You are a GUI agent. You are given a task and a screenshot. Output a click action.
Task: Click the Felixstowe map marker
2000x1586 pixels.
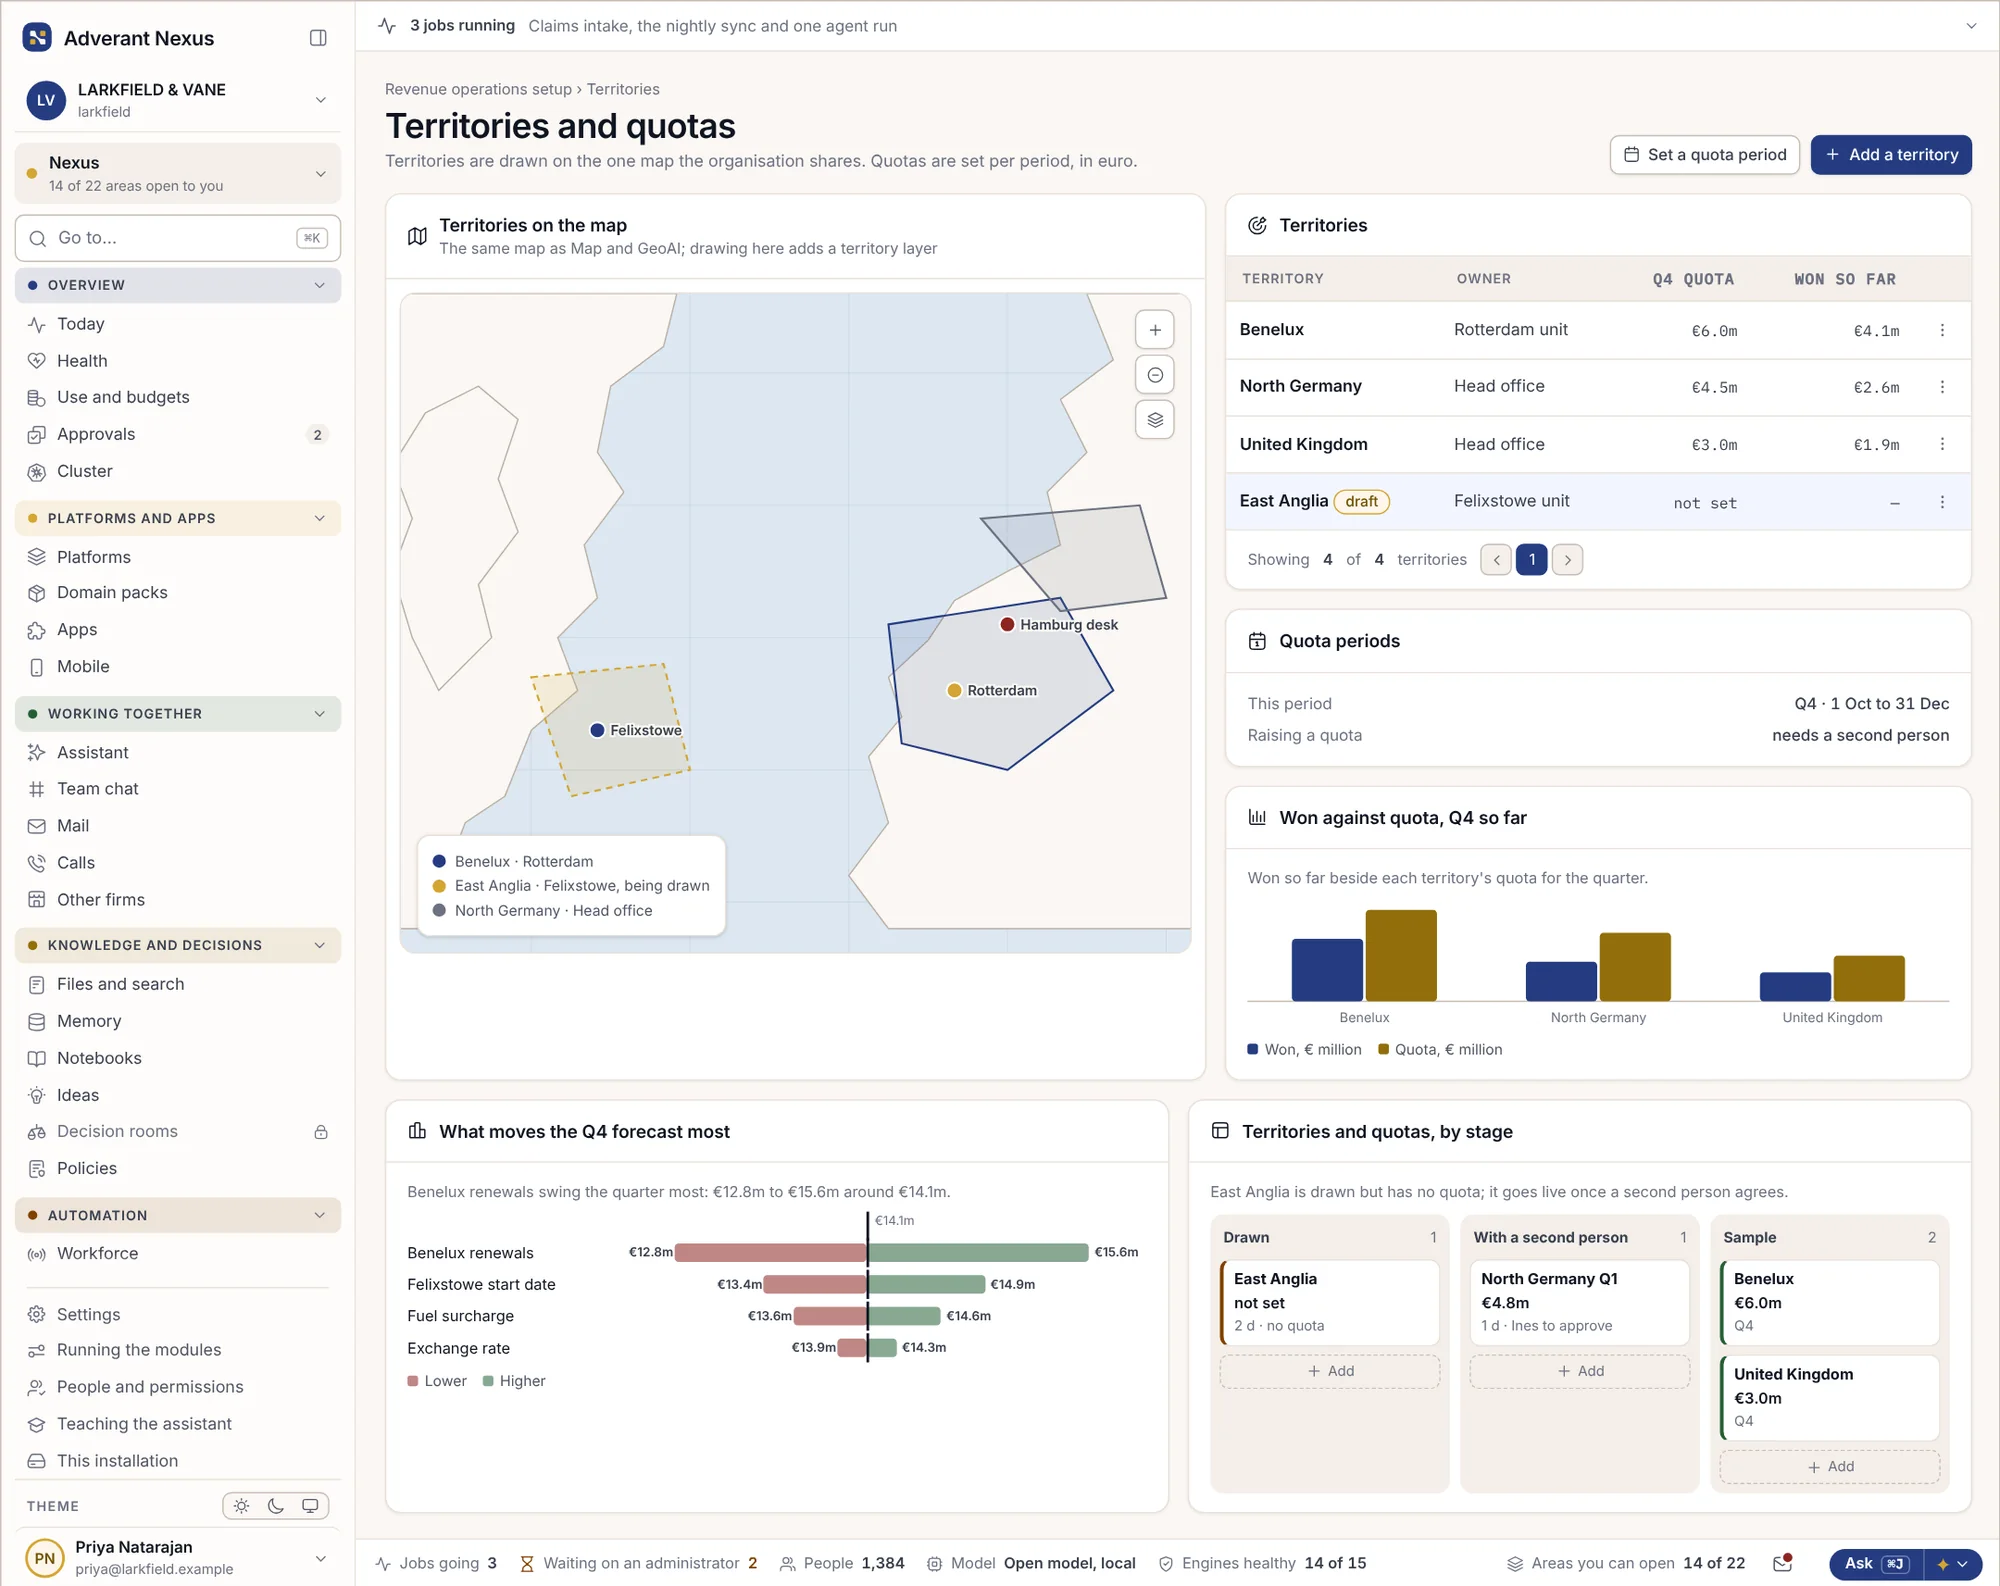click(x=597, y=730)
